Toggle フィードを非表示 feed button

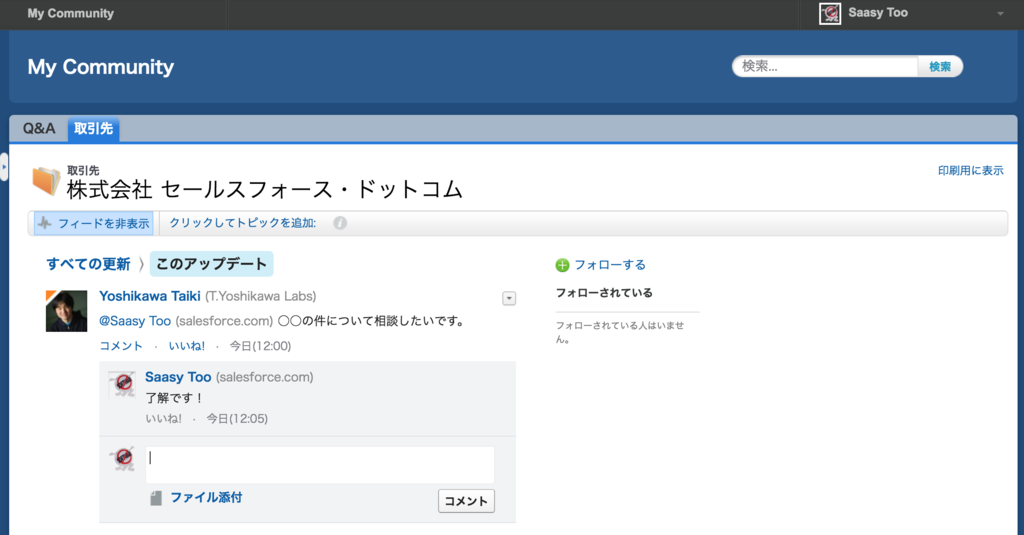pos(93,223)
